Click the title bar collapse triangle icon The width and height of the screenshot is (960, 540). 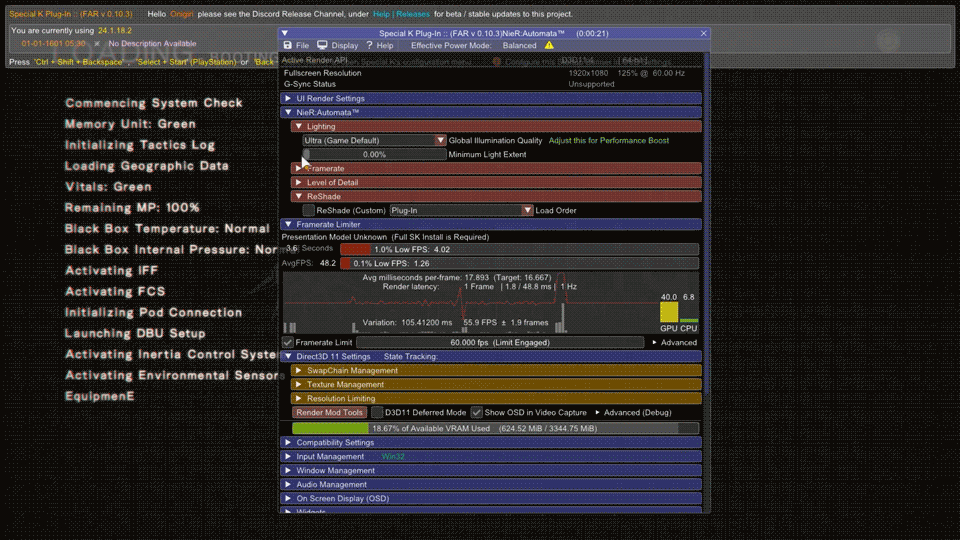coord(285,33)
